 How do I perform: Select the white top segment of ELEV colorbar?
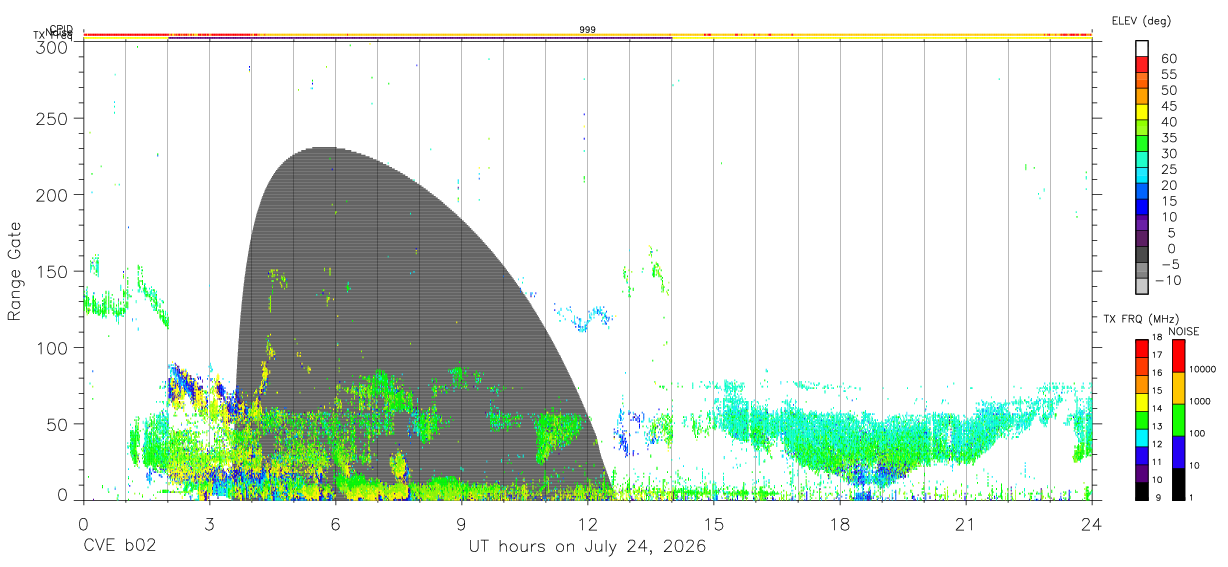click(1142, 49)
